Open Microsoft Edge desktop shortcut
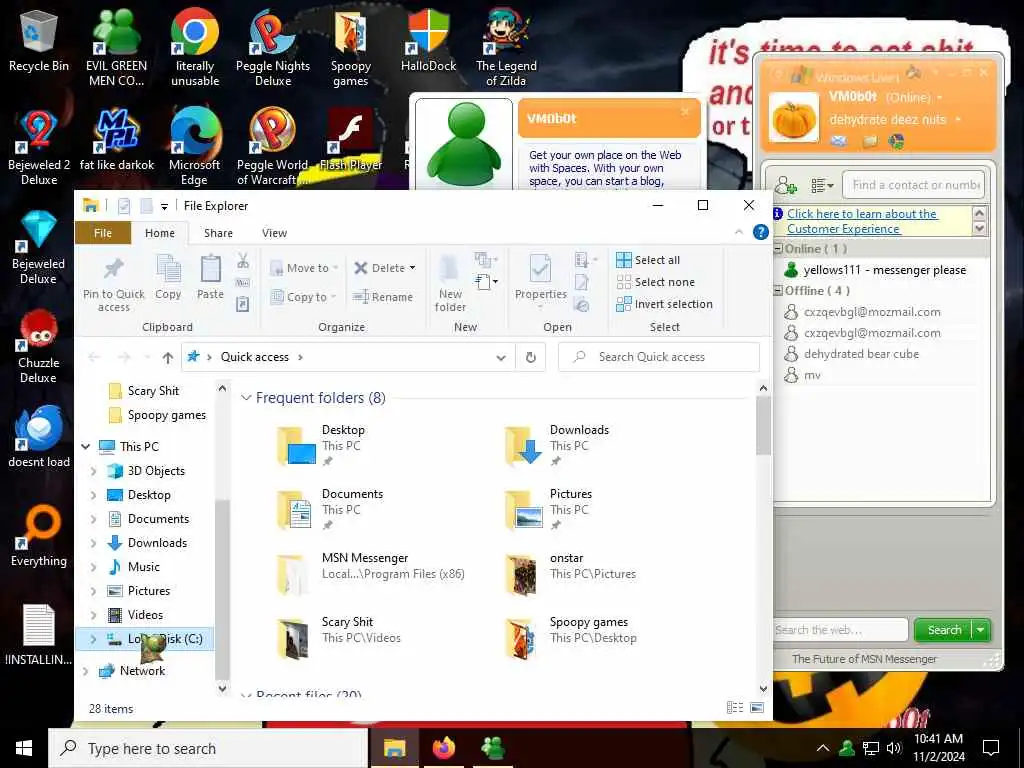The image size is (1024, 768). click(x=195, y=148)
